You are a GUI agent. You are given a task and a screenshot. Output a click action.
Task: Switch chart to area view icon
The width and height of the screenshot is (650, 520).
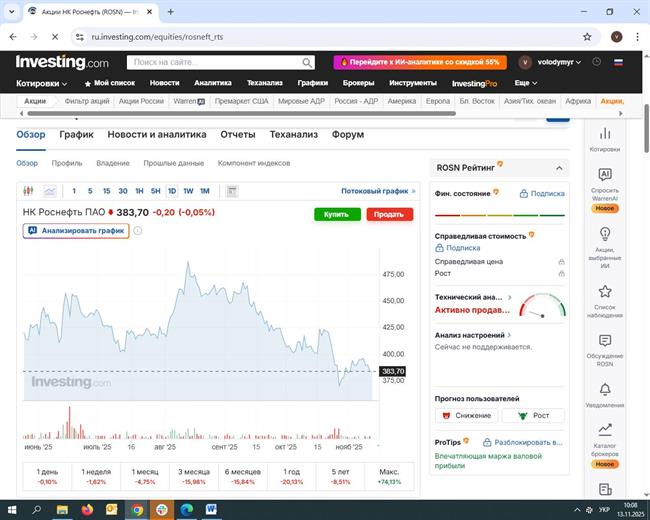coord(49,191)
